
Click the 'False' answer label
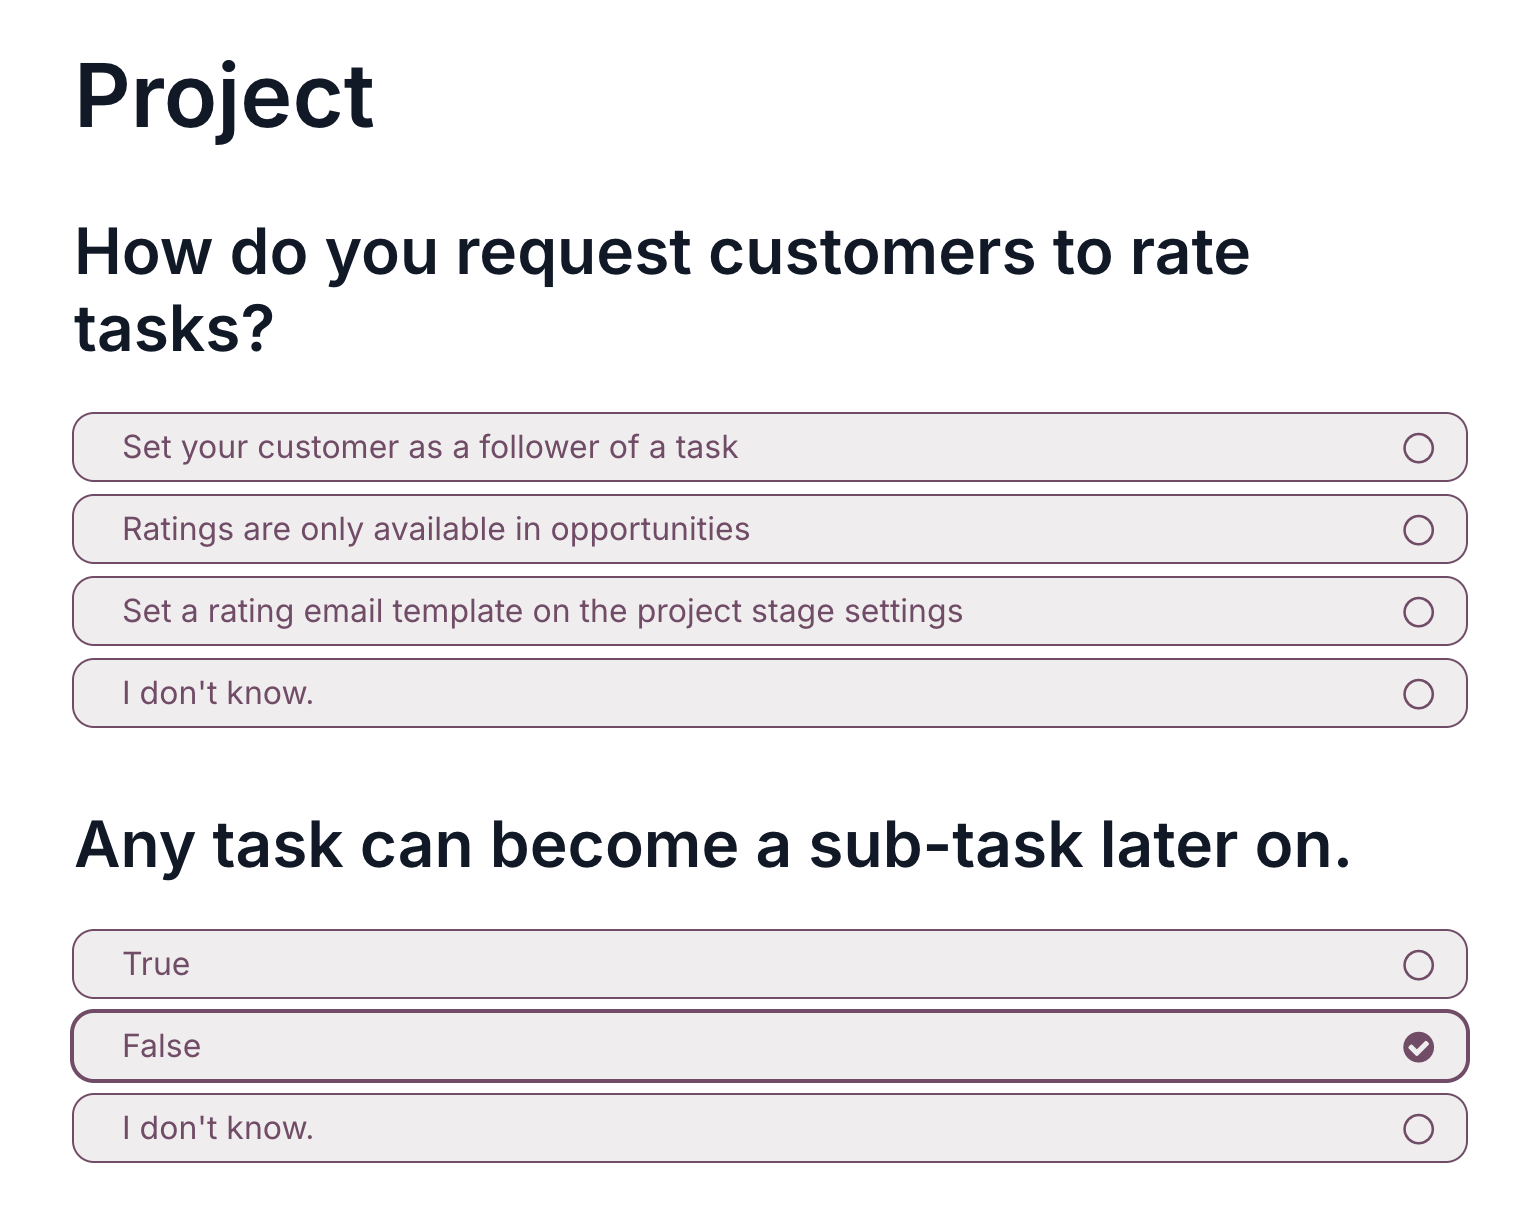(x=161, y=1046)
